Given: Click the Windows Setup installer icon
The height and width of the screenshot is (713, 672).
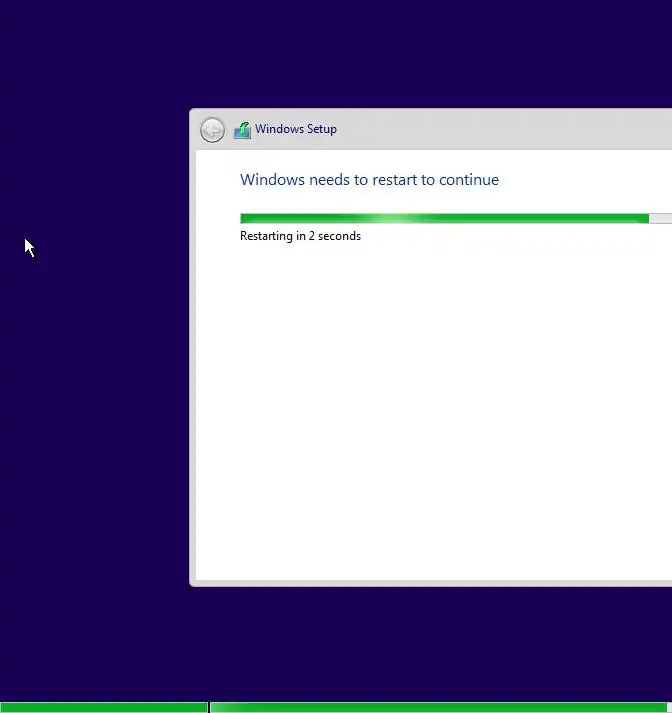Looking at the screenshot, I should (x=242, y=130).
